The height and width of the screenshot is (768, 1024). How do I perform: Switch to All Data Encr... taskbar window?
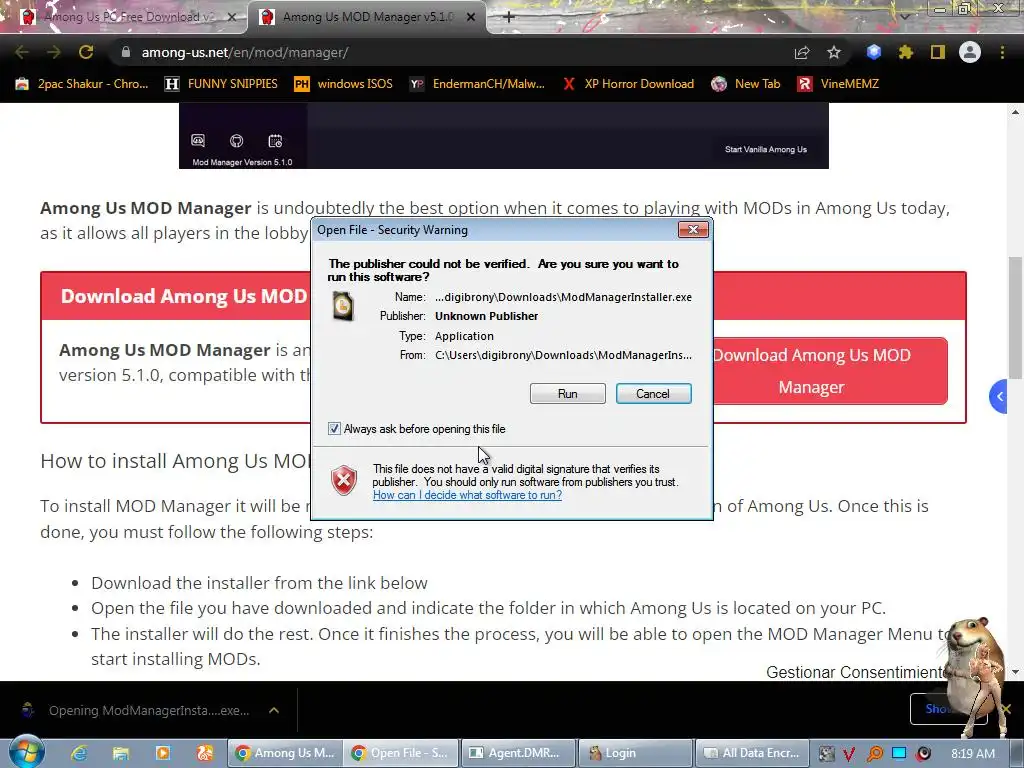[x=752, y=753]
